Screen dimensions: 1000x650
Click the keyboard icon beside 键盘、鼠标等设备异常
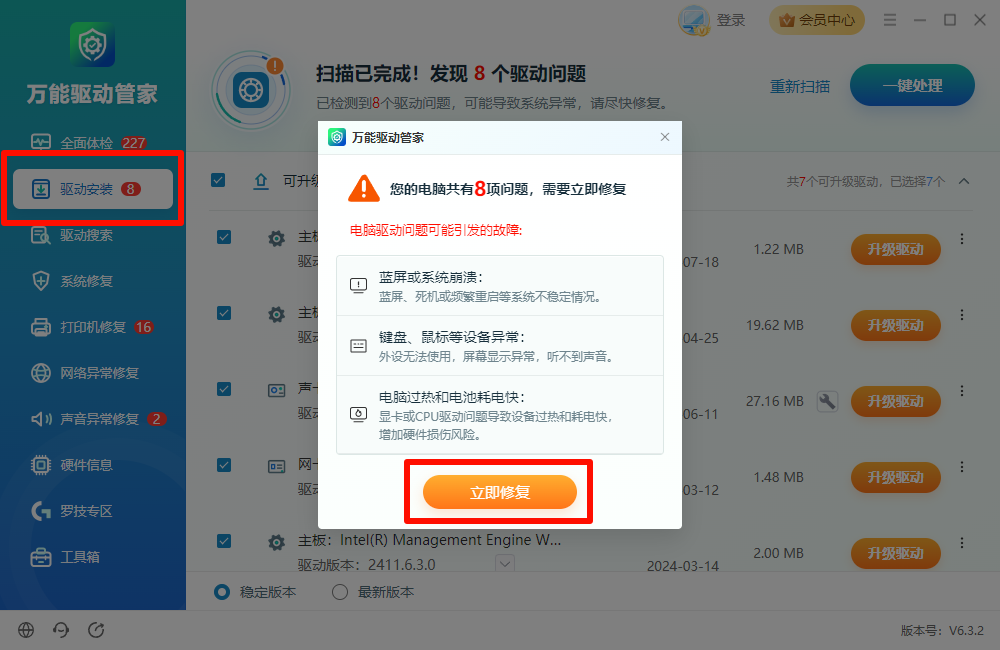pos(358,346)
